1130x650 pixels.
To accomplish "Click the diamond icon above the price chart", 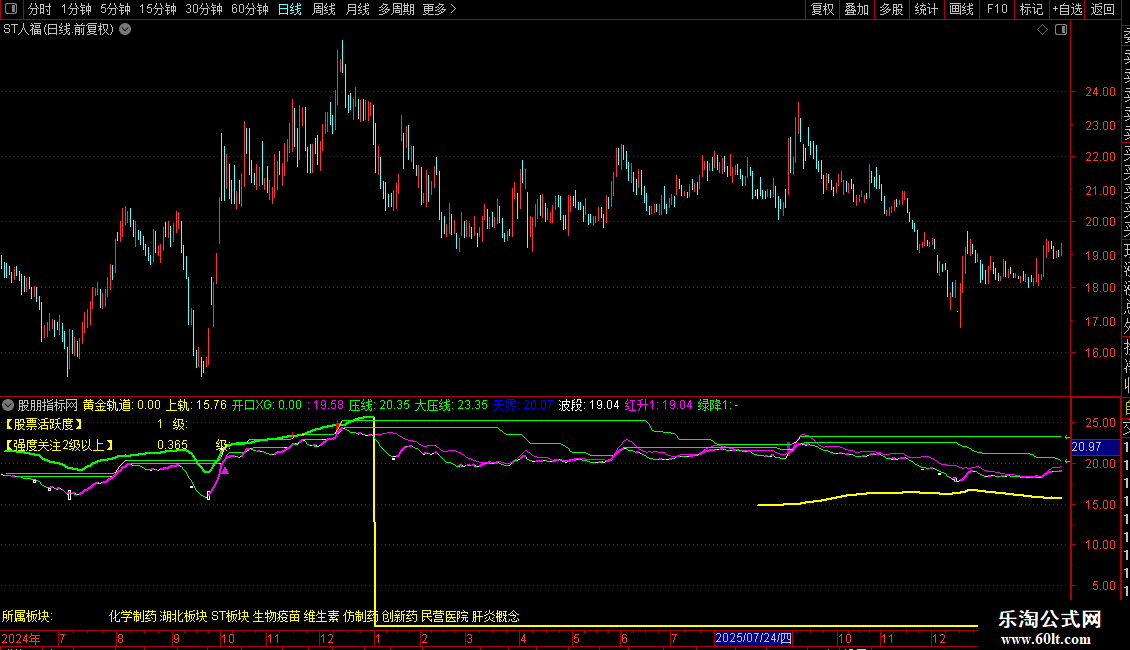I will pos(1042,30).
